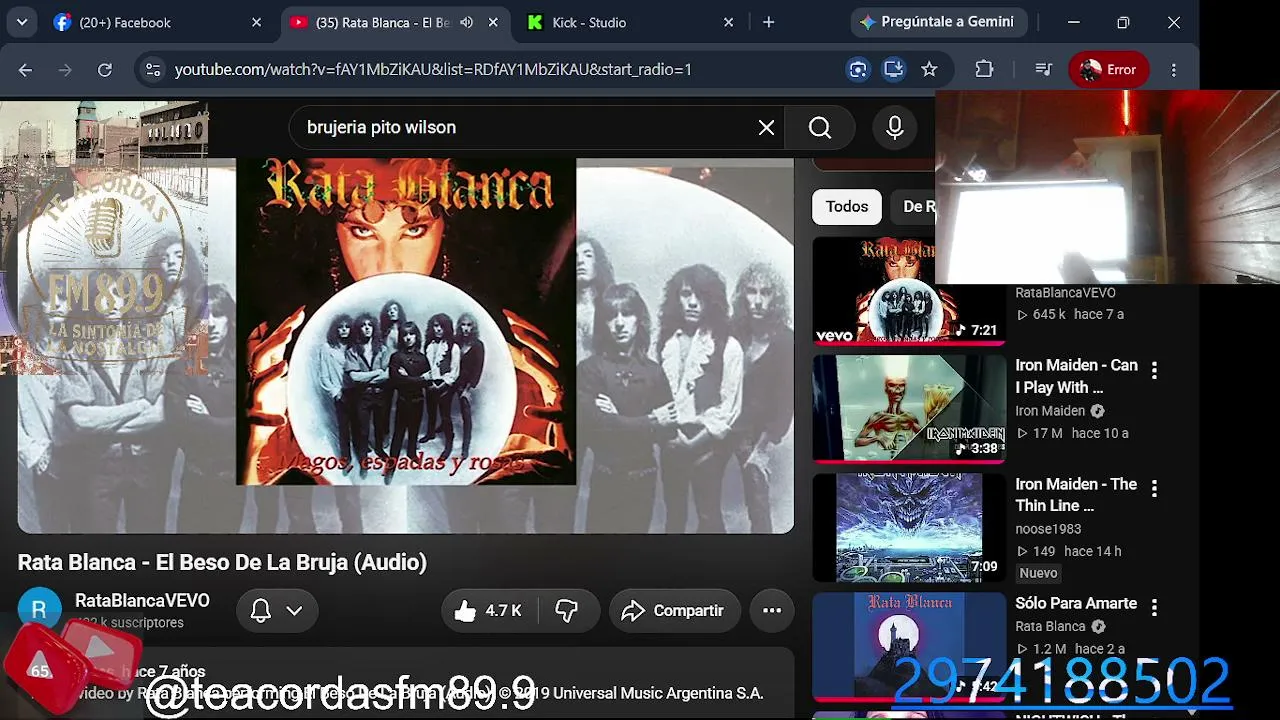Expand the subscription notification dropdown arrow

(294, 610)
